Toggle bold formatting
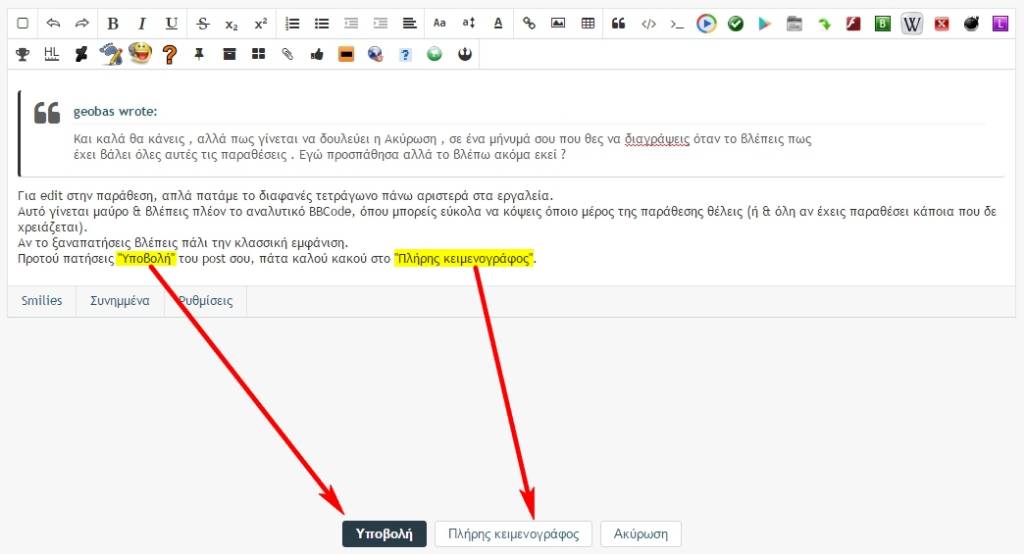Viewport: 1024px width, 554px height. 112,24
